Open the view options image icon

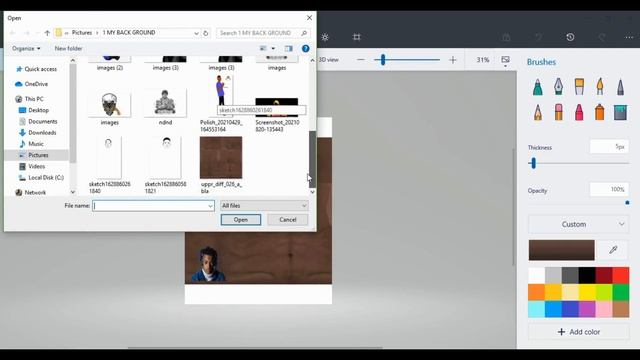tap(505, 61)
